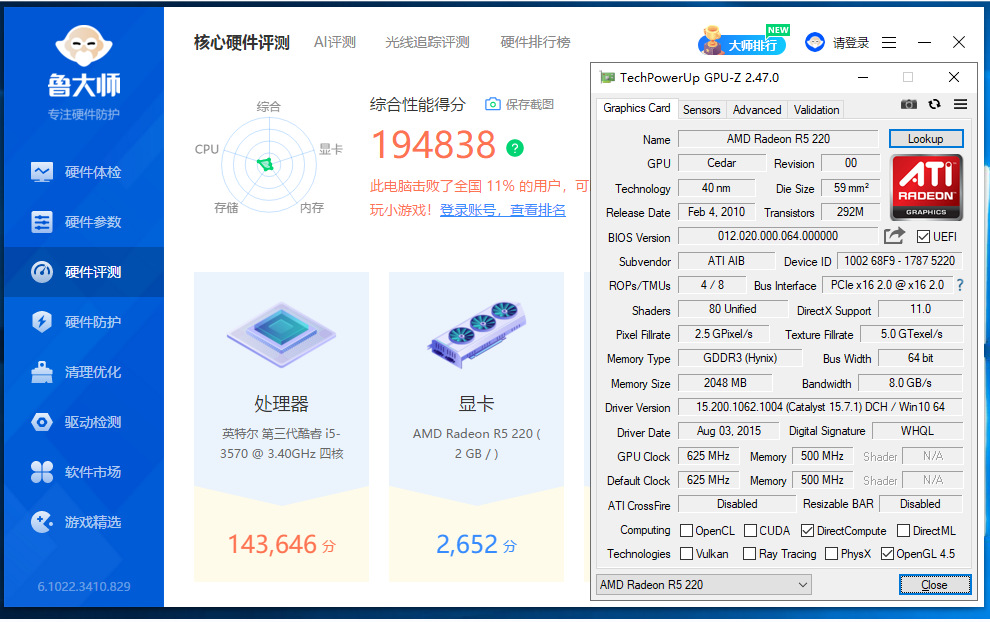Click the 2,652 分 graphics score

point(476,544)
